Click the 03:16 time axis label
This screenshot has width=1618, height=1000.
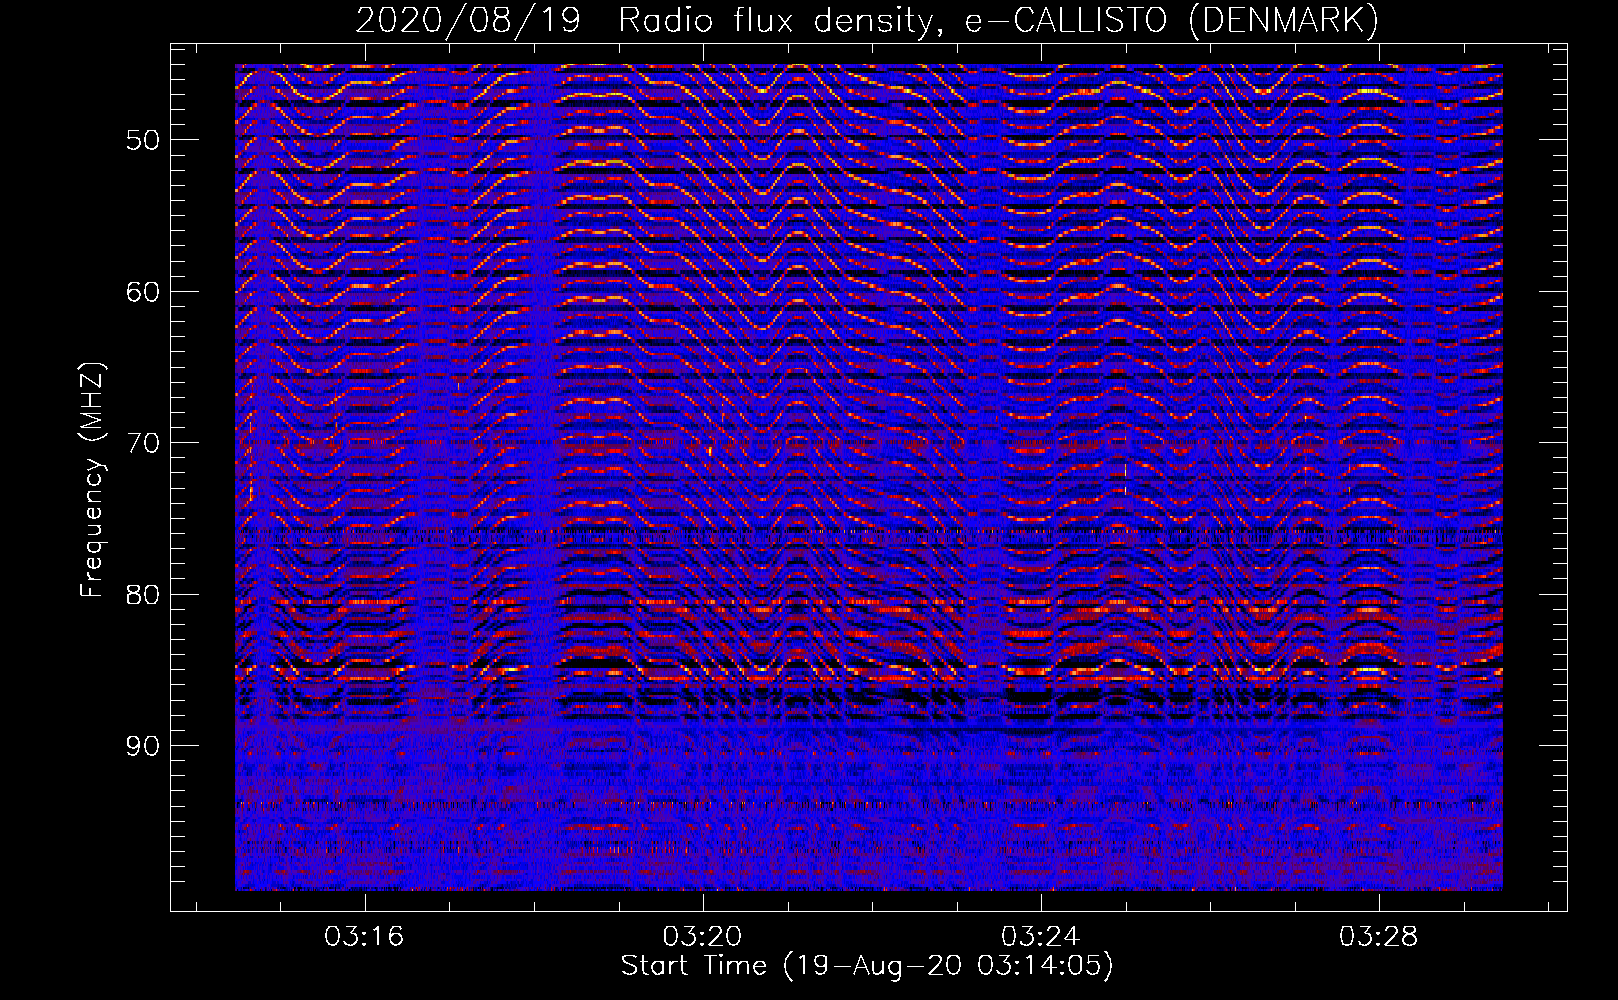(x=364, y=936)
